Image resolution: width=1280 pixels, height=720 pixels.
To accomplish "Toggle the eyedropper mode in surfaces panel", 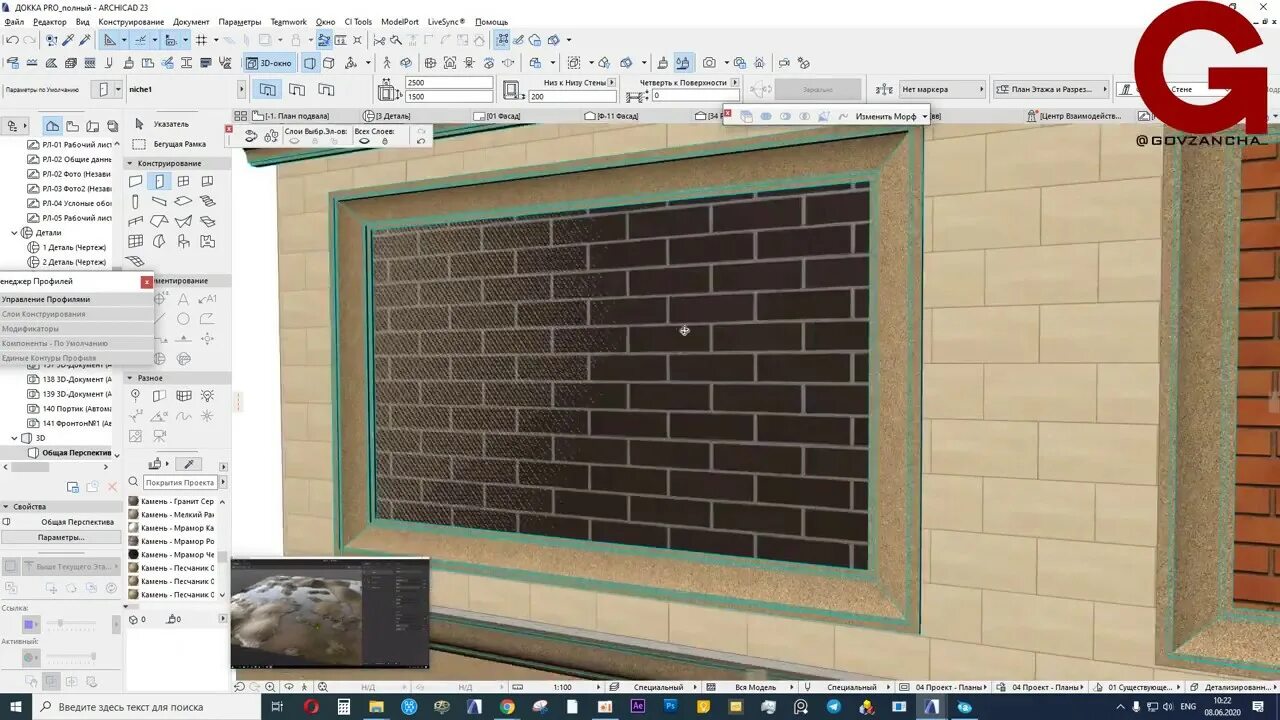I will 188,465.
